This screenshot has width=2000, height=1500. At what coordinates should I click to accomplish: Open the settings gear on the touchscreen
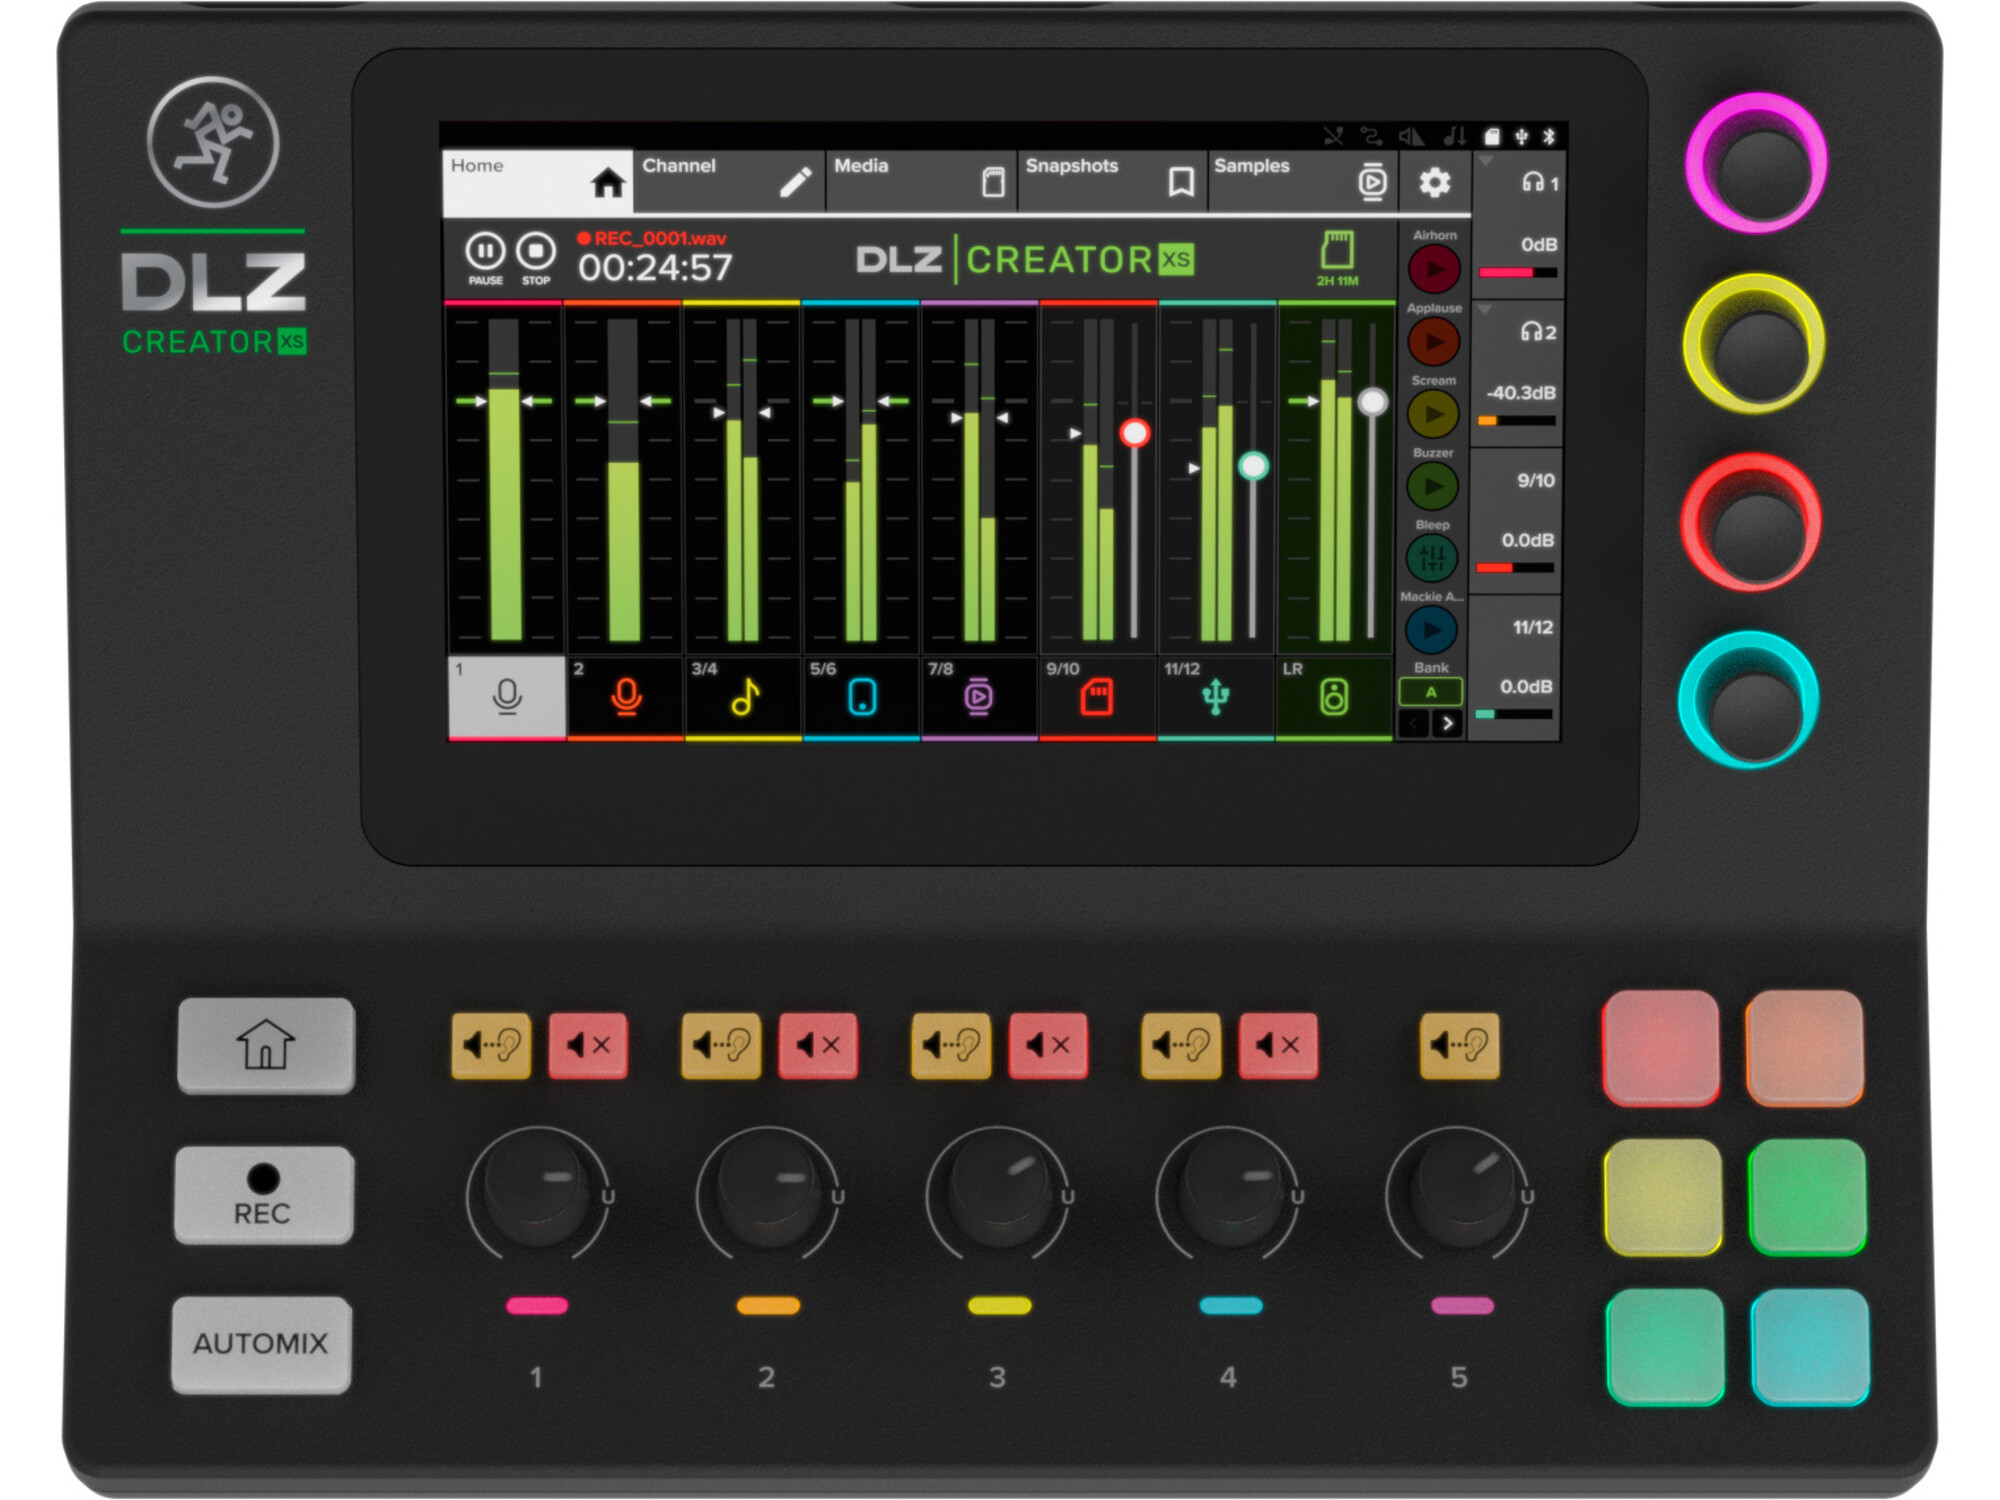1434,183
